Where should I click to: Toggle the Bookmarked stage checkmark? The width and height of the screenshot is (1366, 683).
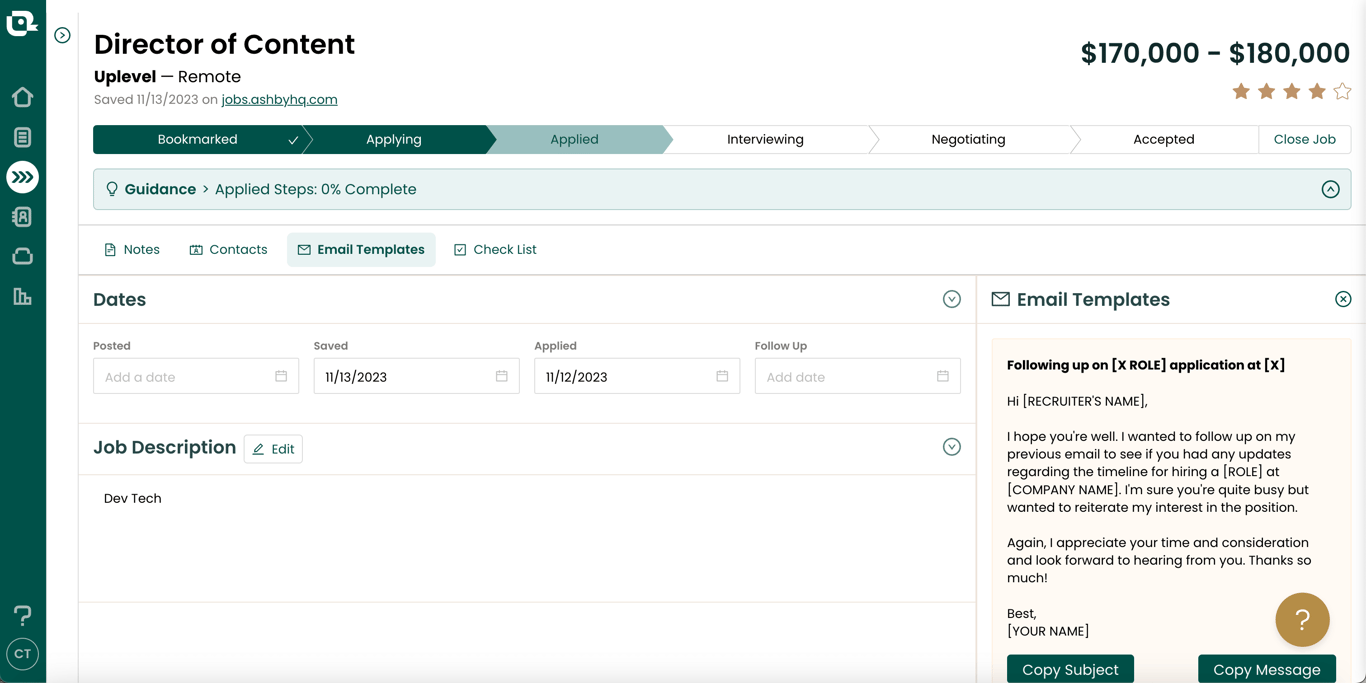click(x=293, y=140)
